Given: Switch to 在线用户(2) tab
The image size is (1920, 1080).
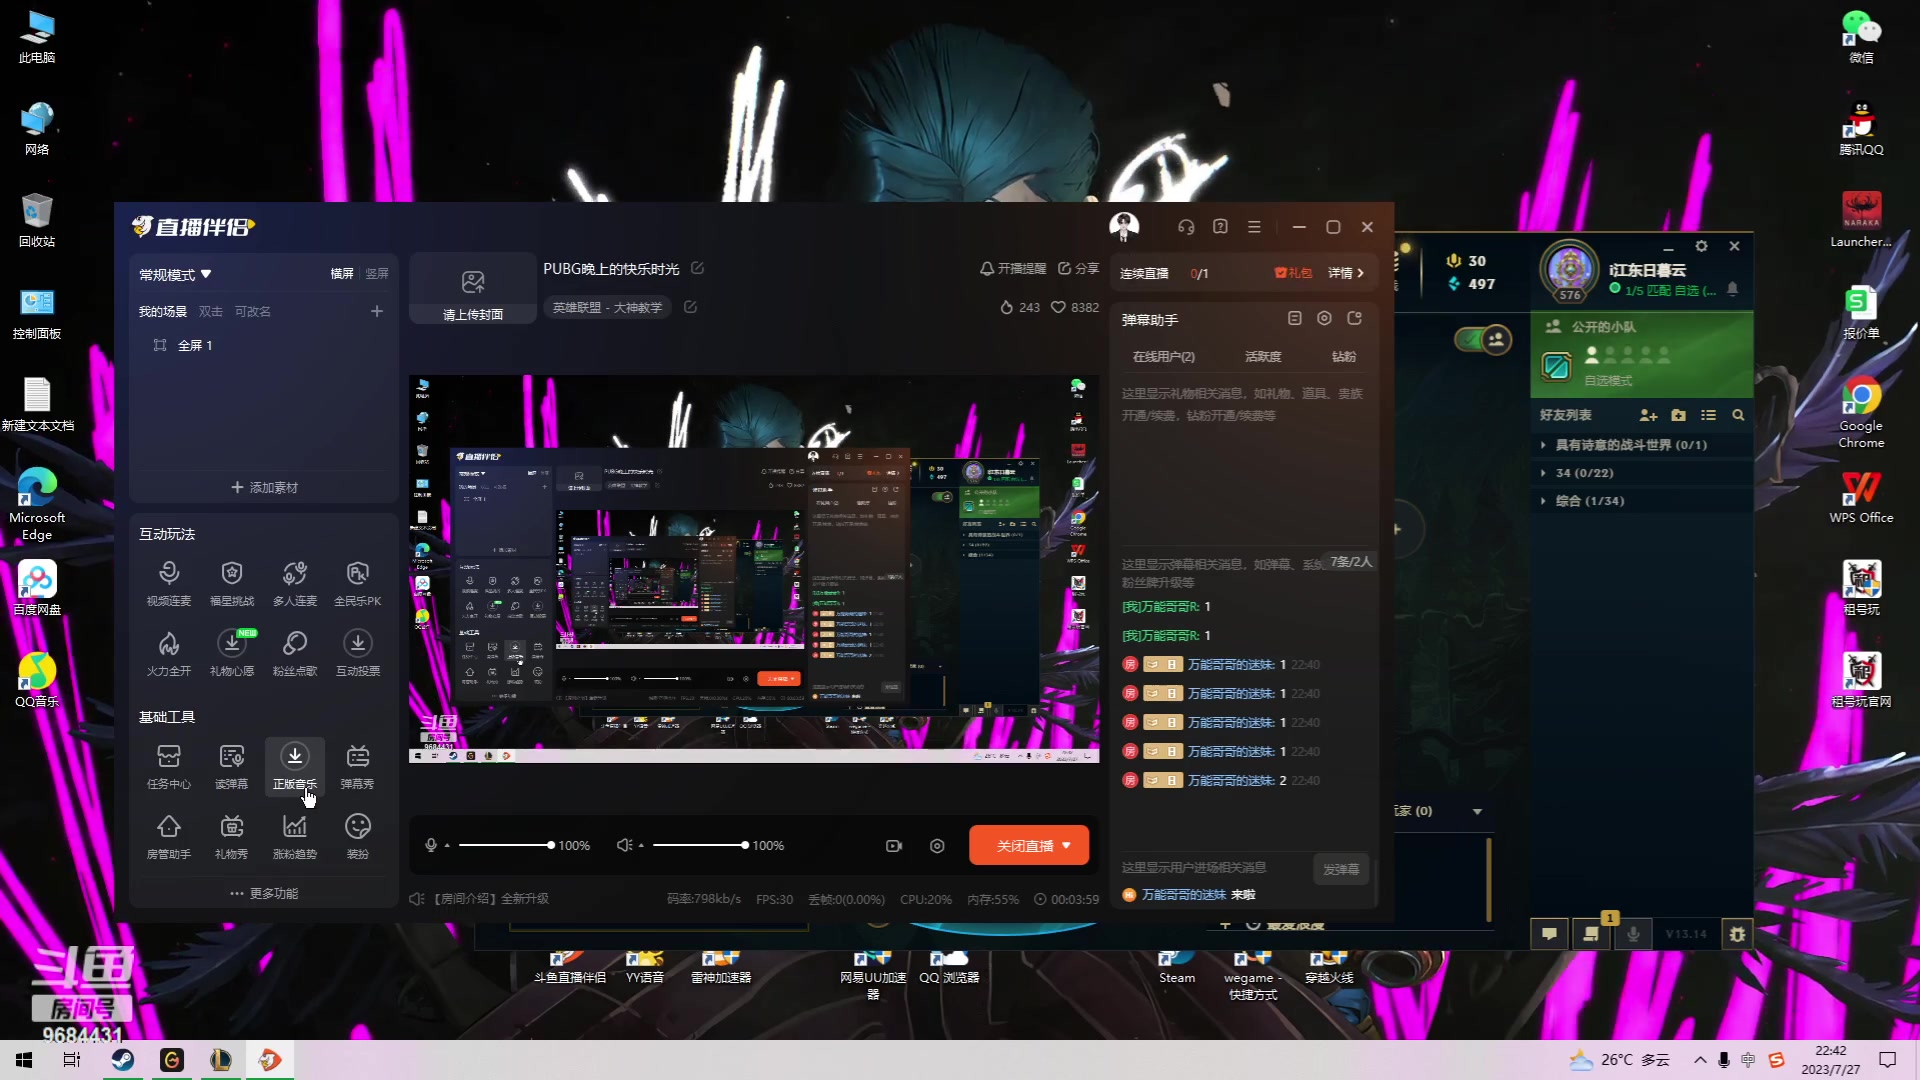Looking at the screenshot, I should coord(1163,357).
